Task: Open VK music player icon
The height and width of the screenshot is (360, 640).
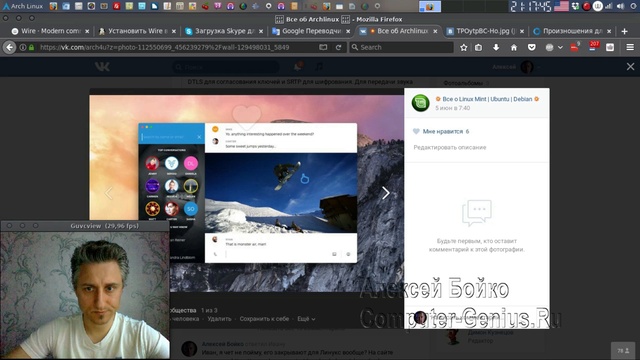Action: (319, 66)
